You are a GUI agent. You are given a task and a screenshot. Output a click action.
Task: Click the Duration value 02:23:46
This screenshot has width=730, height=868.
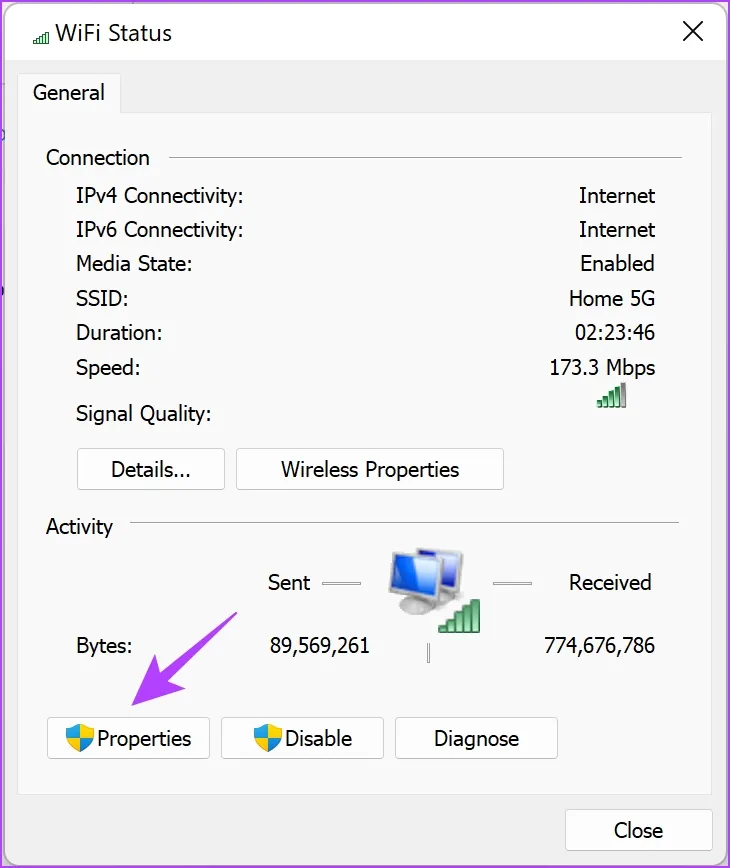615,332
